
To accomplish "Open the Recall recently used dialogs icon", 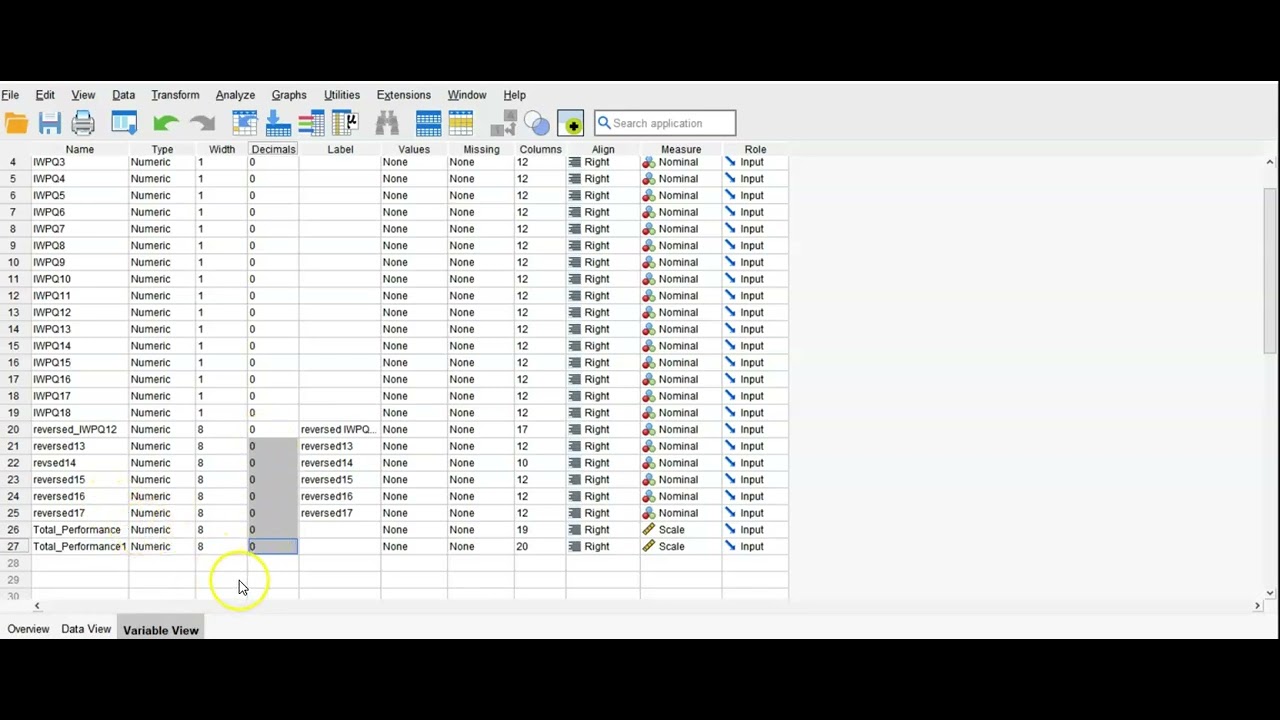I will 124,123.
